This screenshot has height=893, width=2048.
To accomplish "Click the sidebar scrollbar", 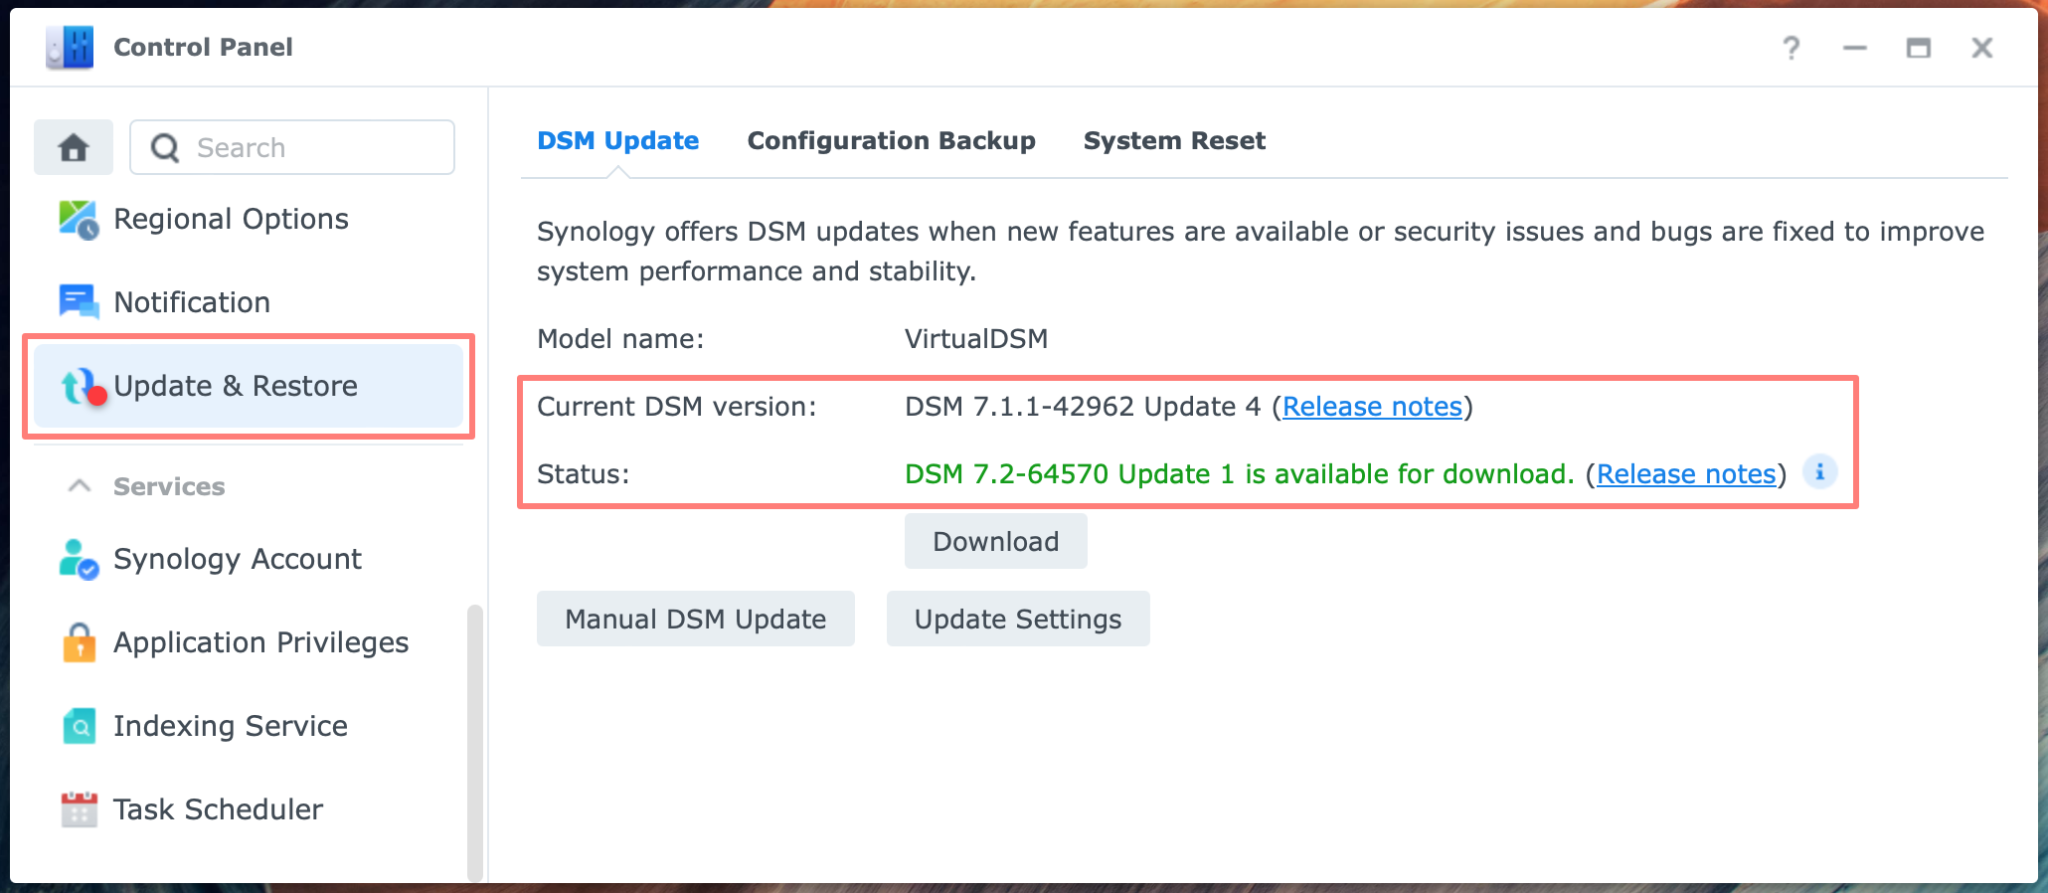I will 475,742.
